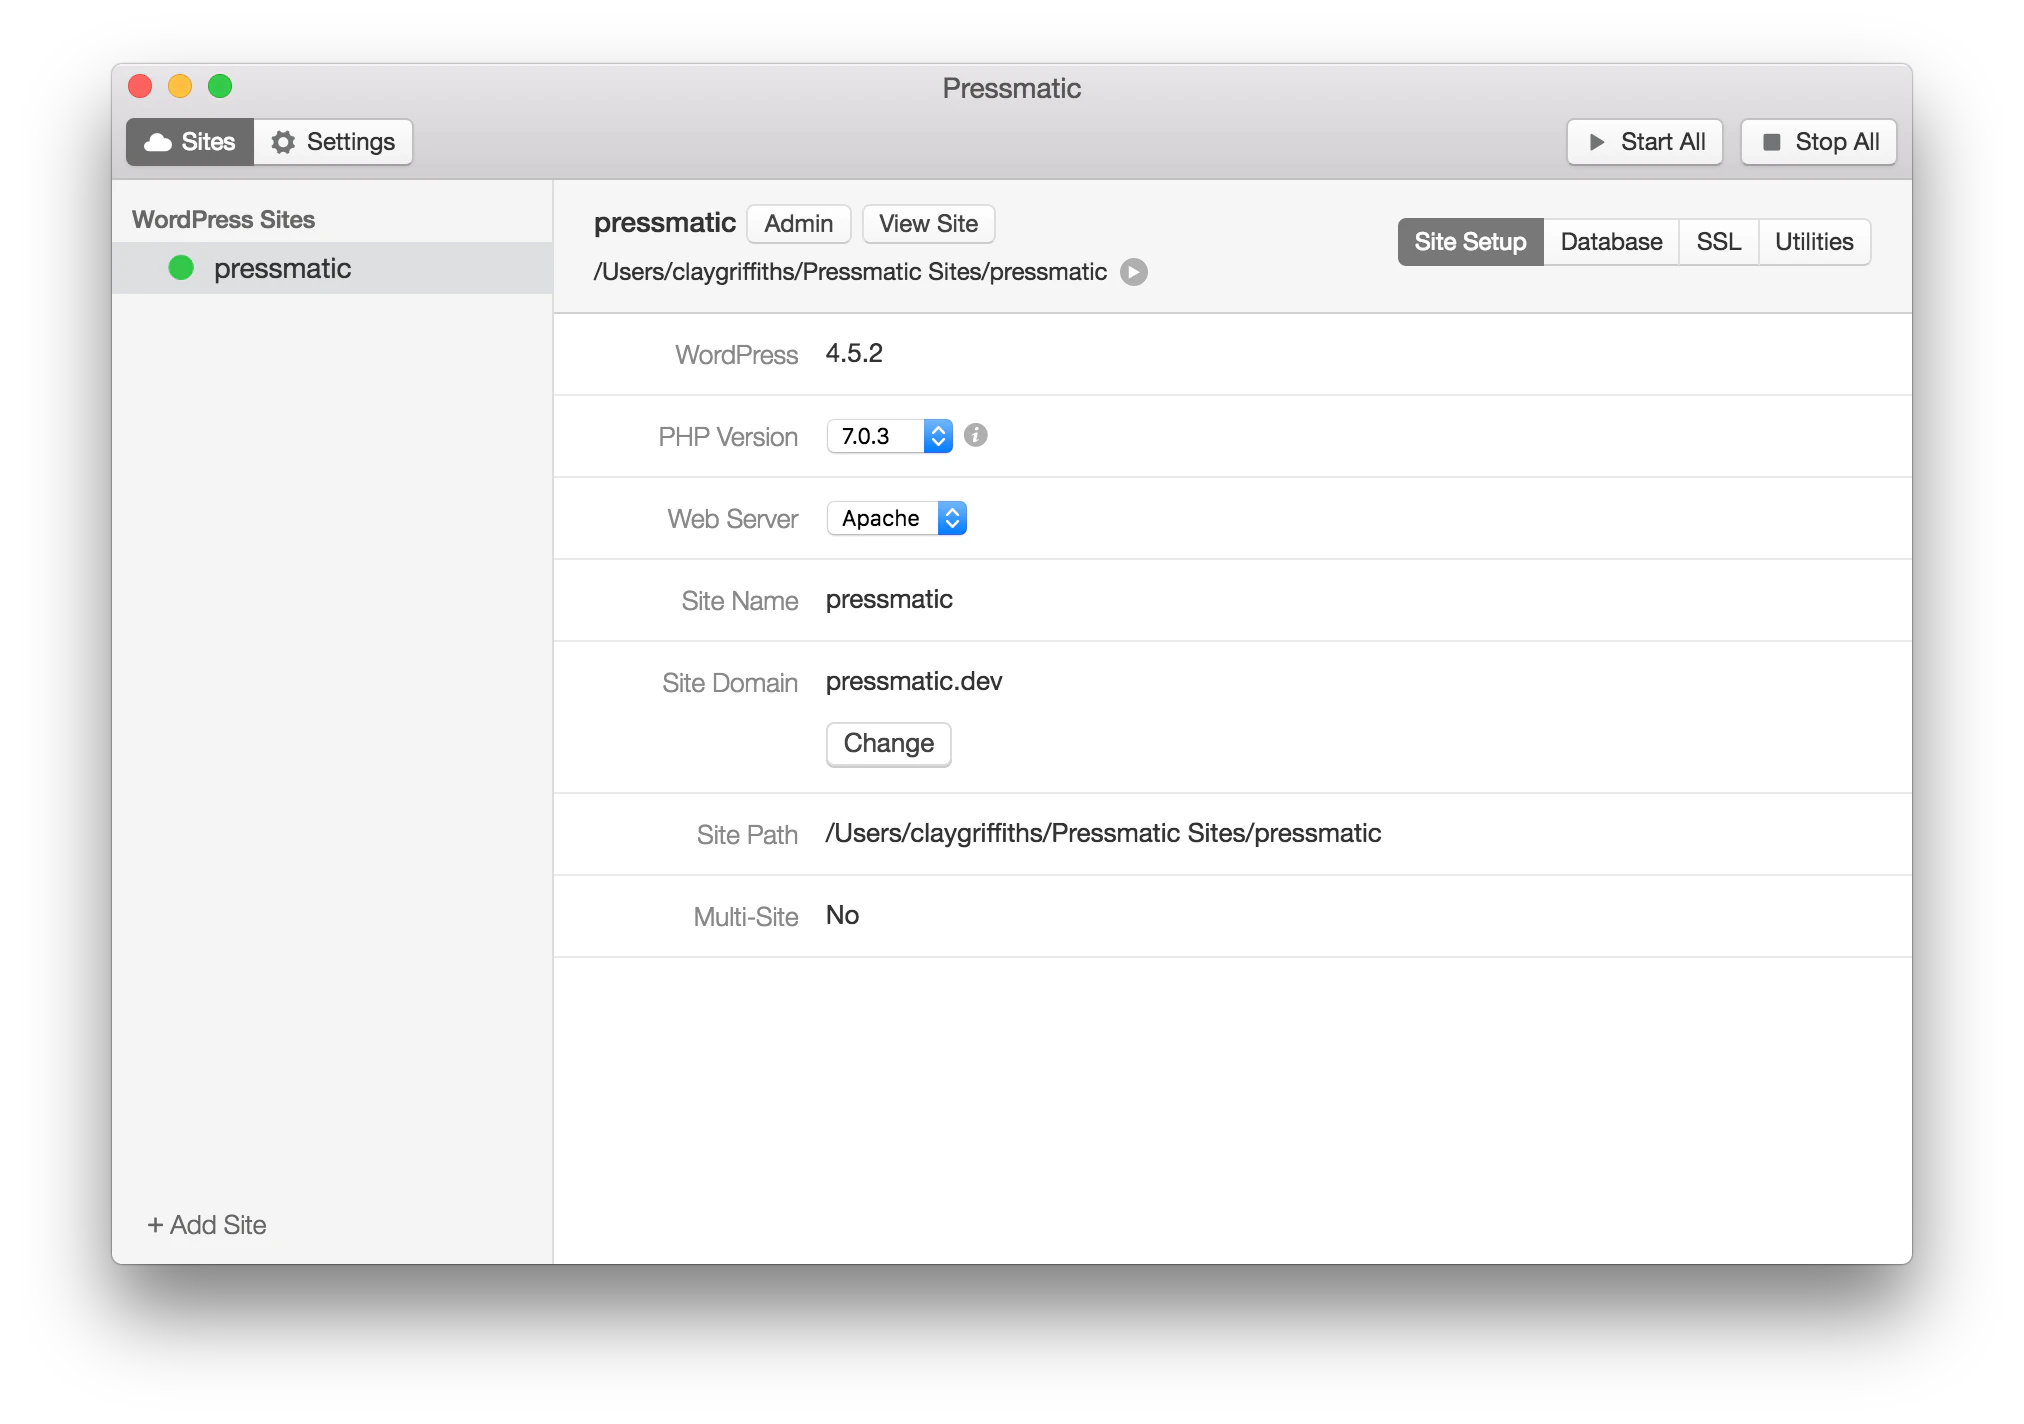Select the Site Setup tab
2024x1424 pixels.
(x=1470, y=242)
